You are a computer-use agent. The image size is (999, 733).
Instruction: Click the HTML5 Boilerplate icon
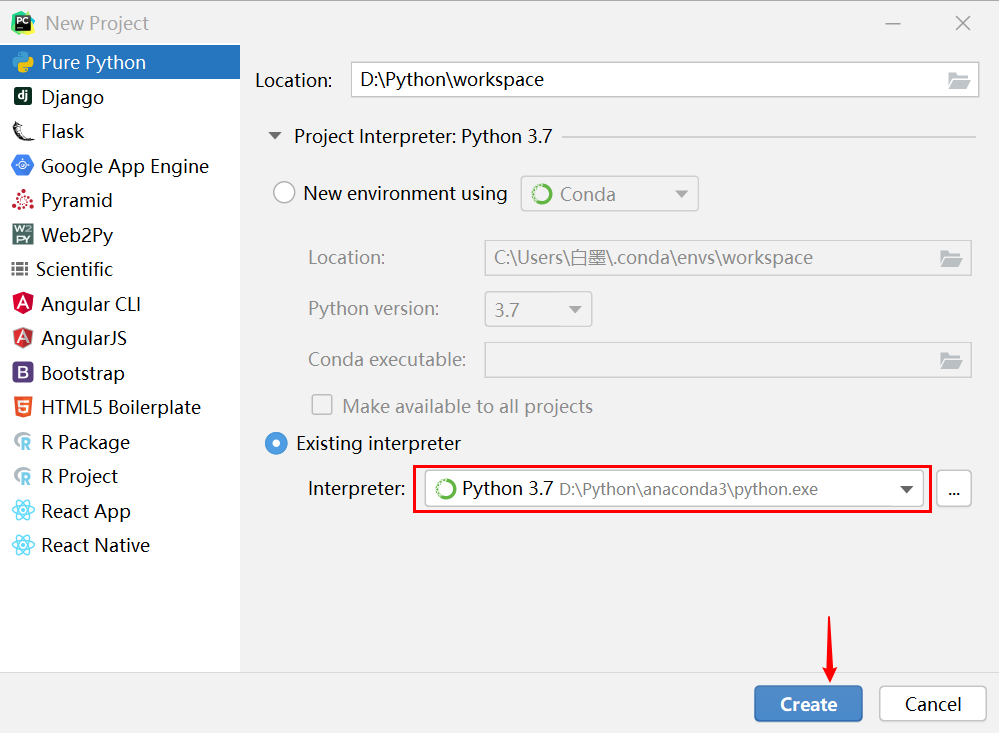tap(22, 407)
